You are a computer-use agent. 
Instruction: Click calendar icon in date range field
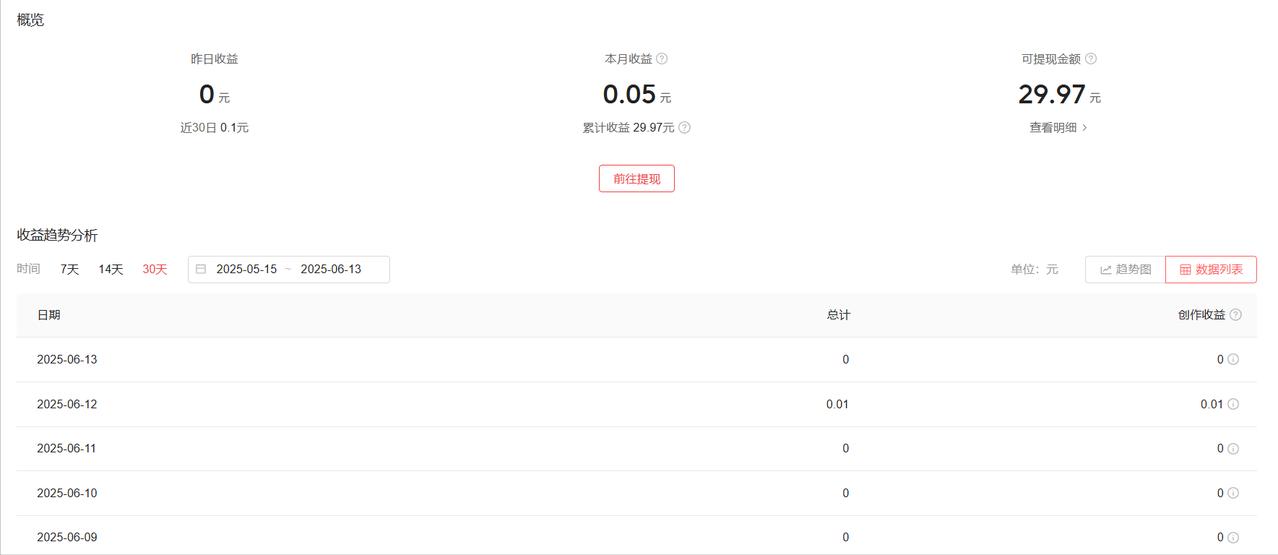point(201,269)
